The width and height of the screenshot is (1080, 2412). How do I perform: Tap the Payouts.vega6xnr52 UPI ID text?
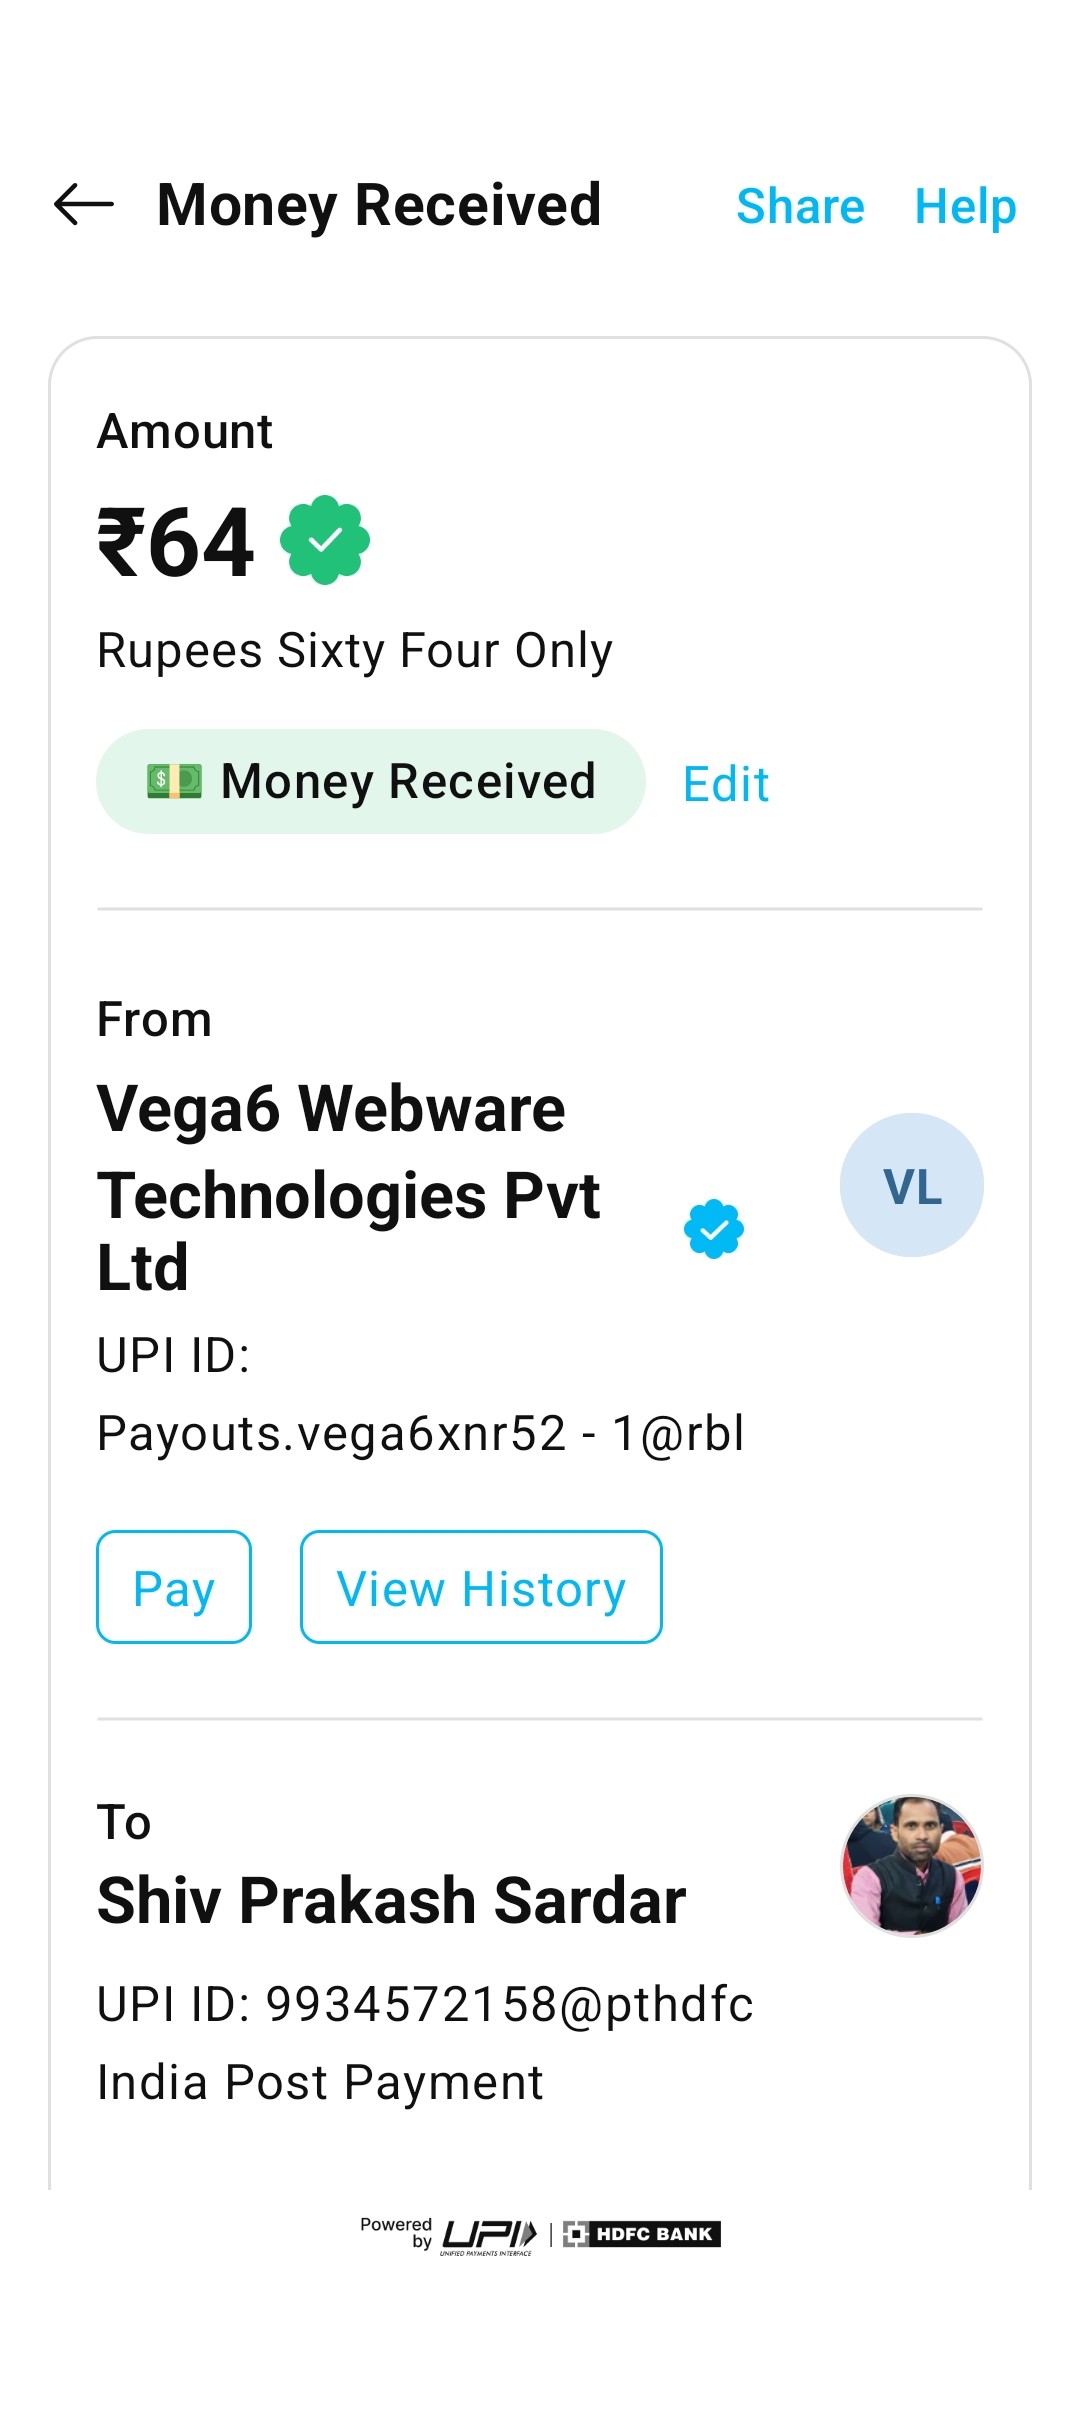[x=420, y=1433]
